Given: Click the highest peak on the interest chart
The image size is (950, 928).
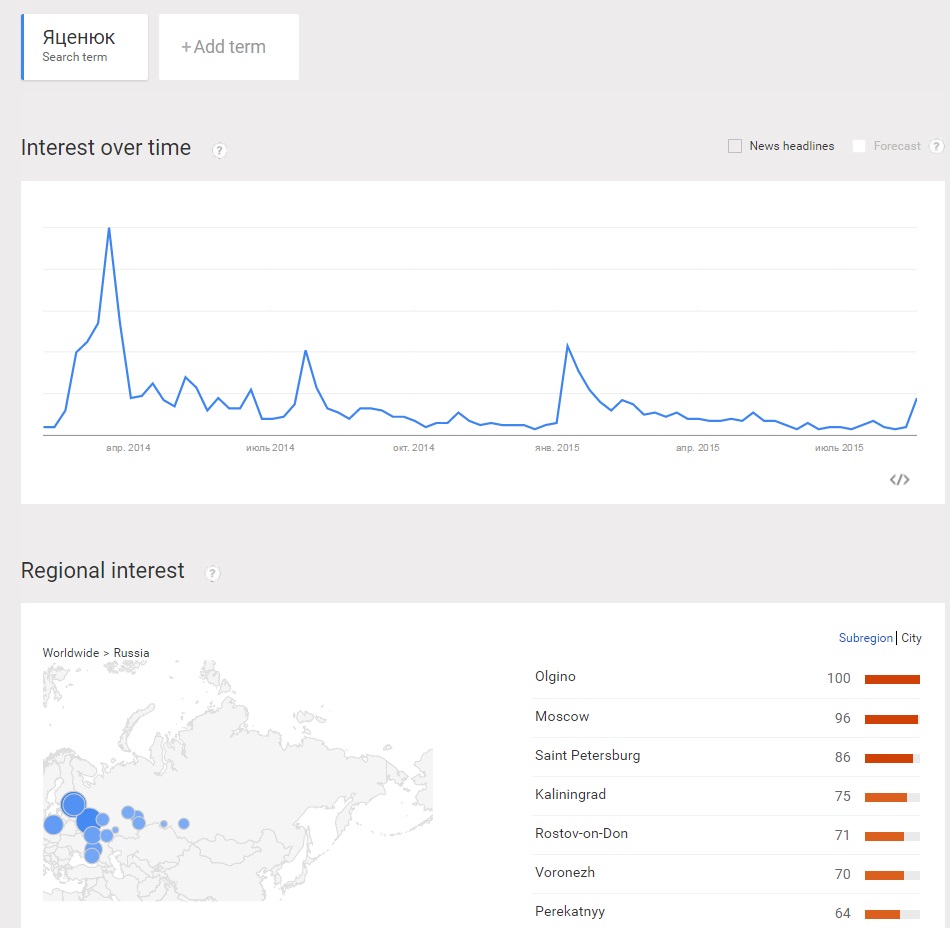Looking at the screenshot, I should click(x=108, y=229).
